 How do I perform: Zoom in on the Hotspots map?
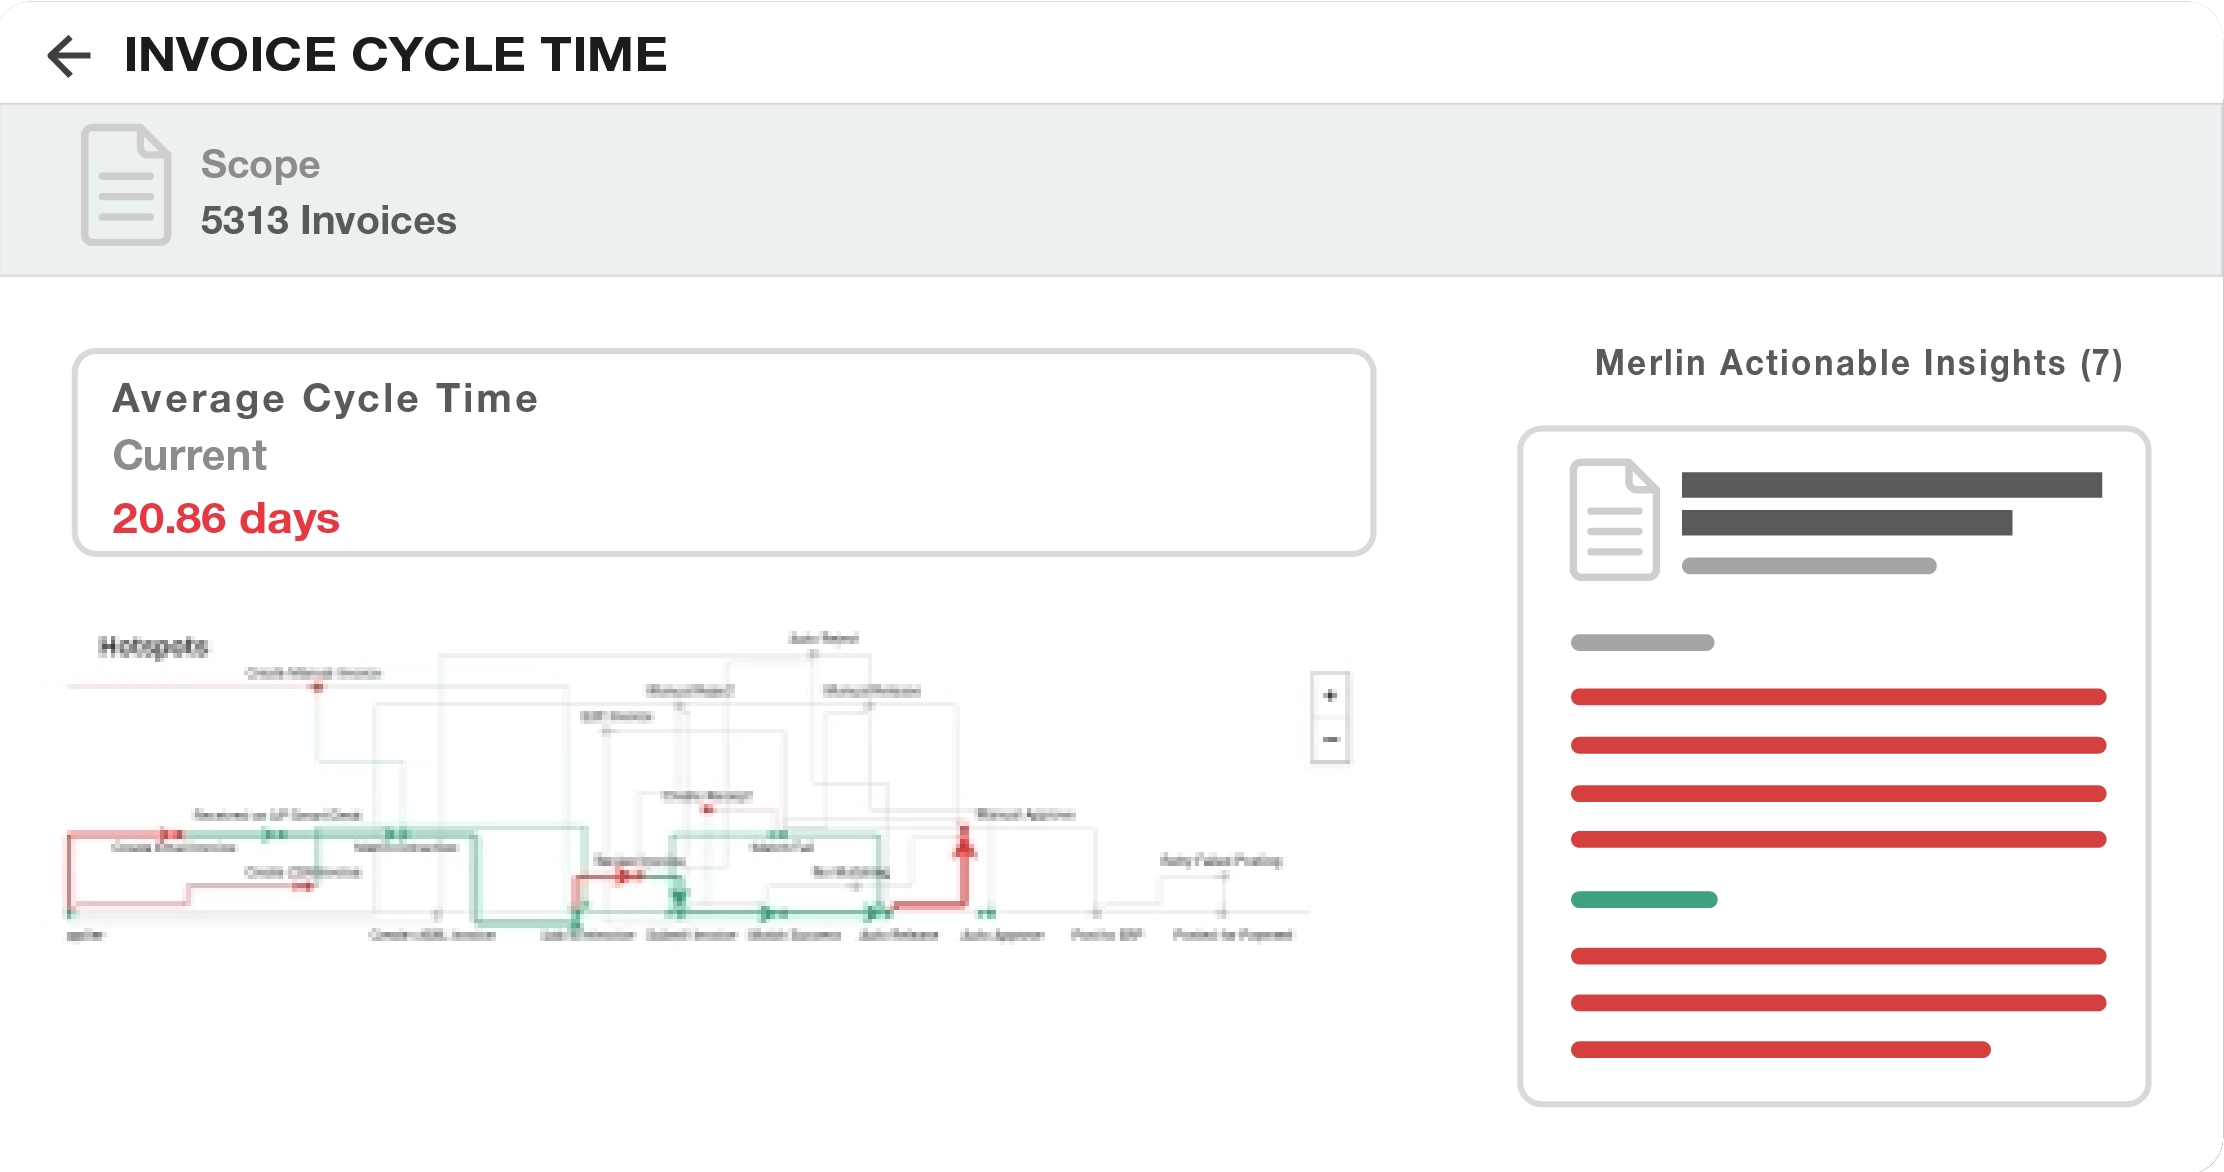pyautogui.click(x=1330, y=696)
